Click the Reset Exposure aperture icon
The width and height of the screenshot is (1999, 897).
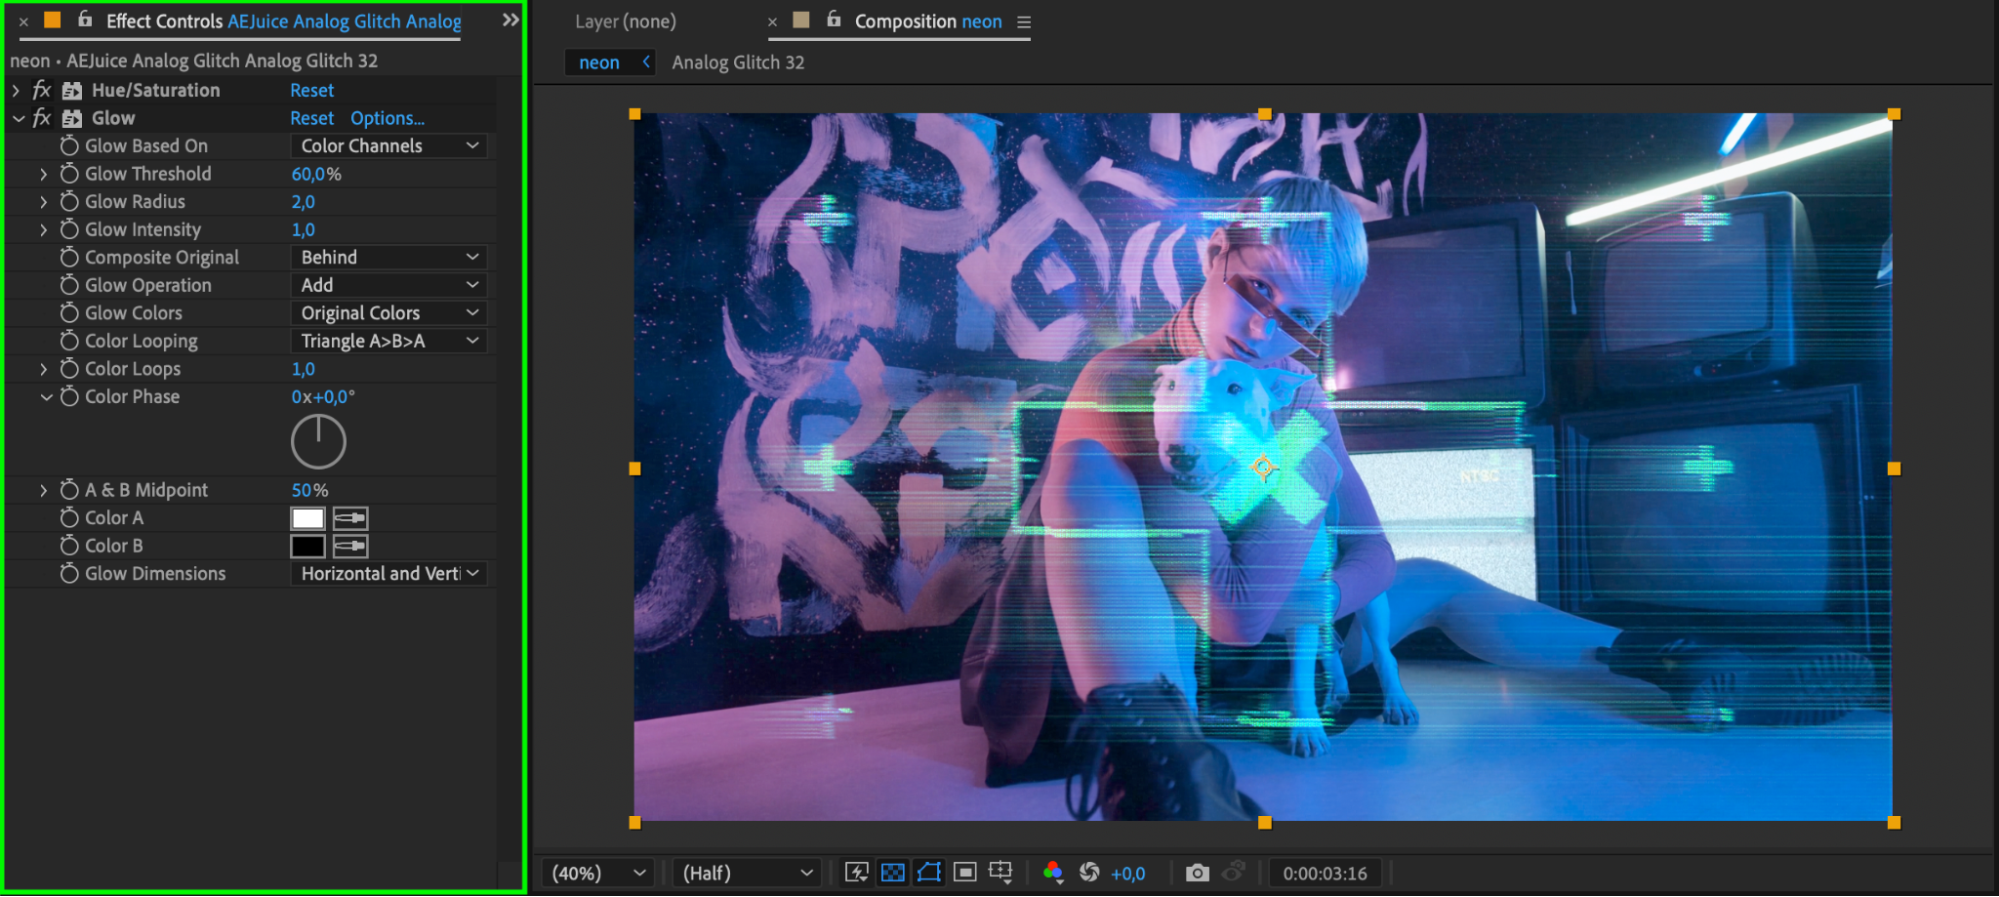click(x=1090, y=873)
